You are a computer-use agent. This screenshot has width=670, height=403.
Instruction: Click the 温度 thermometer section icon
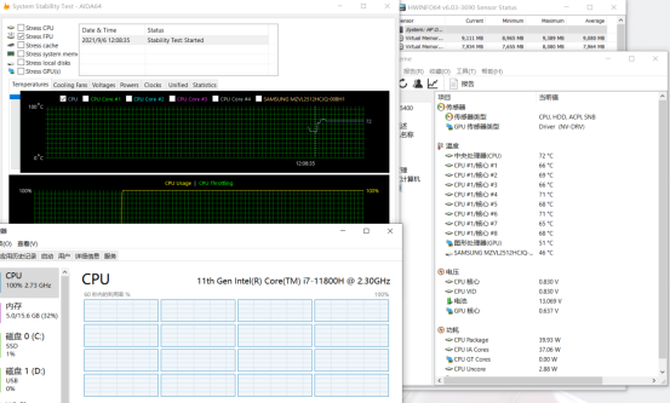click(441, 146)
